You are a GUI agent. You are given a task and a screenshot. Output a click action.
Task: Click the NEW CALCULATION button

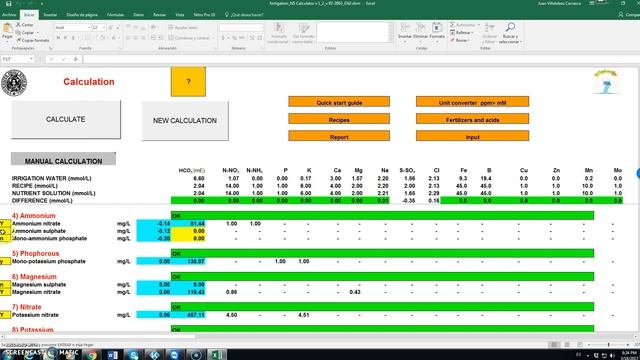(x=185, y=121)
